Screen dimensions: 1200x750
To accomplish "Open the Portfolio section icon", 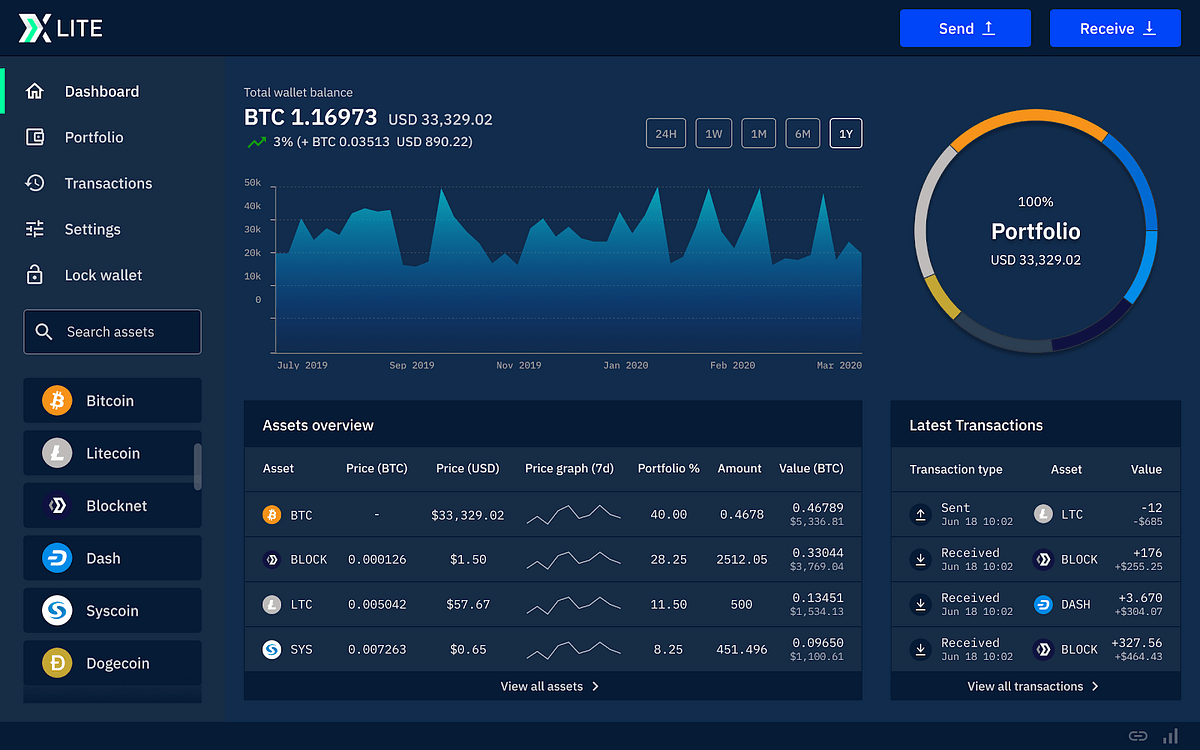I will (34, 137).
